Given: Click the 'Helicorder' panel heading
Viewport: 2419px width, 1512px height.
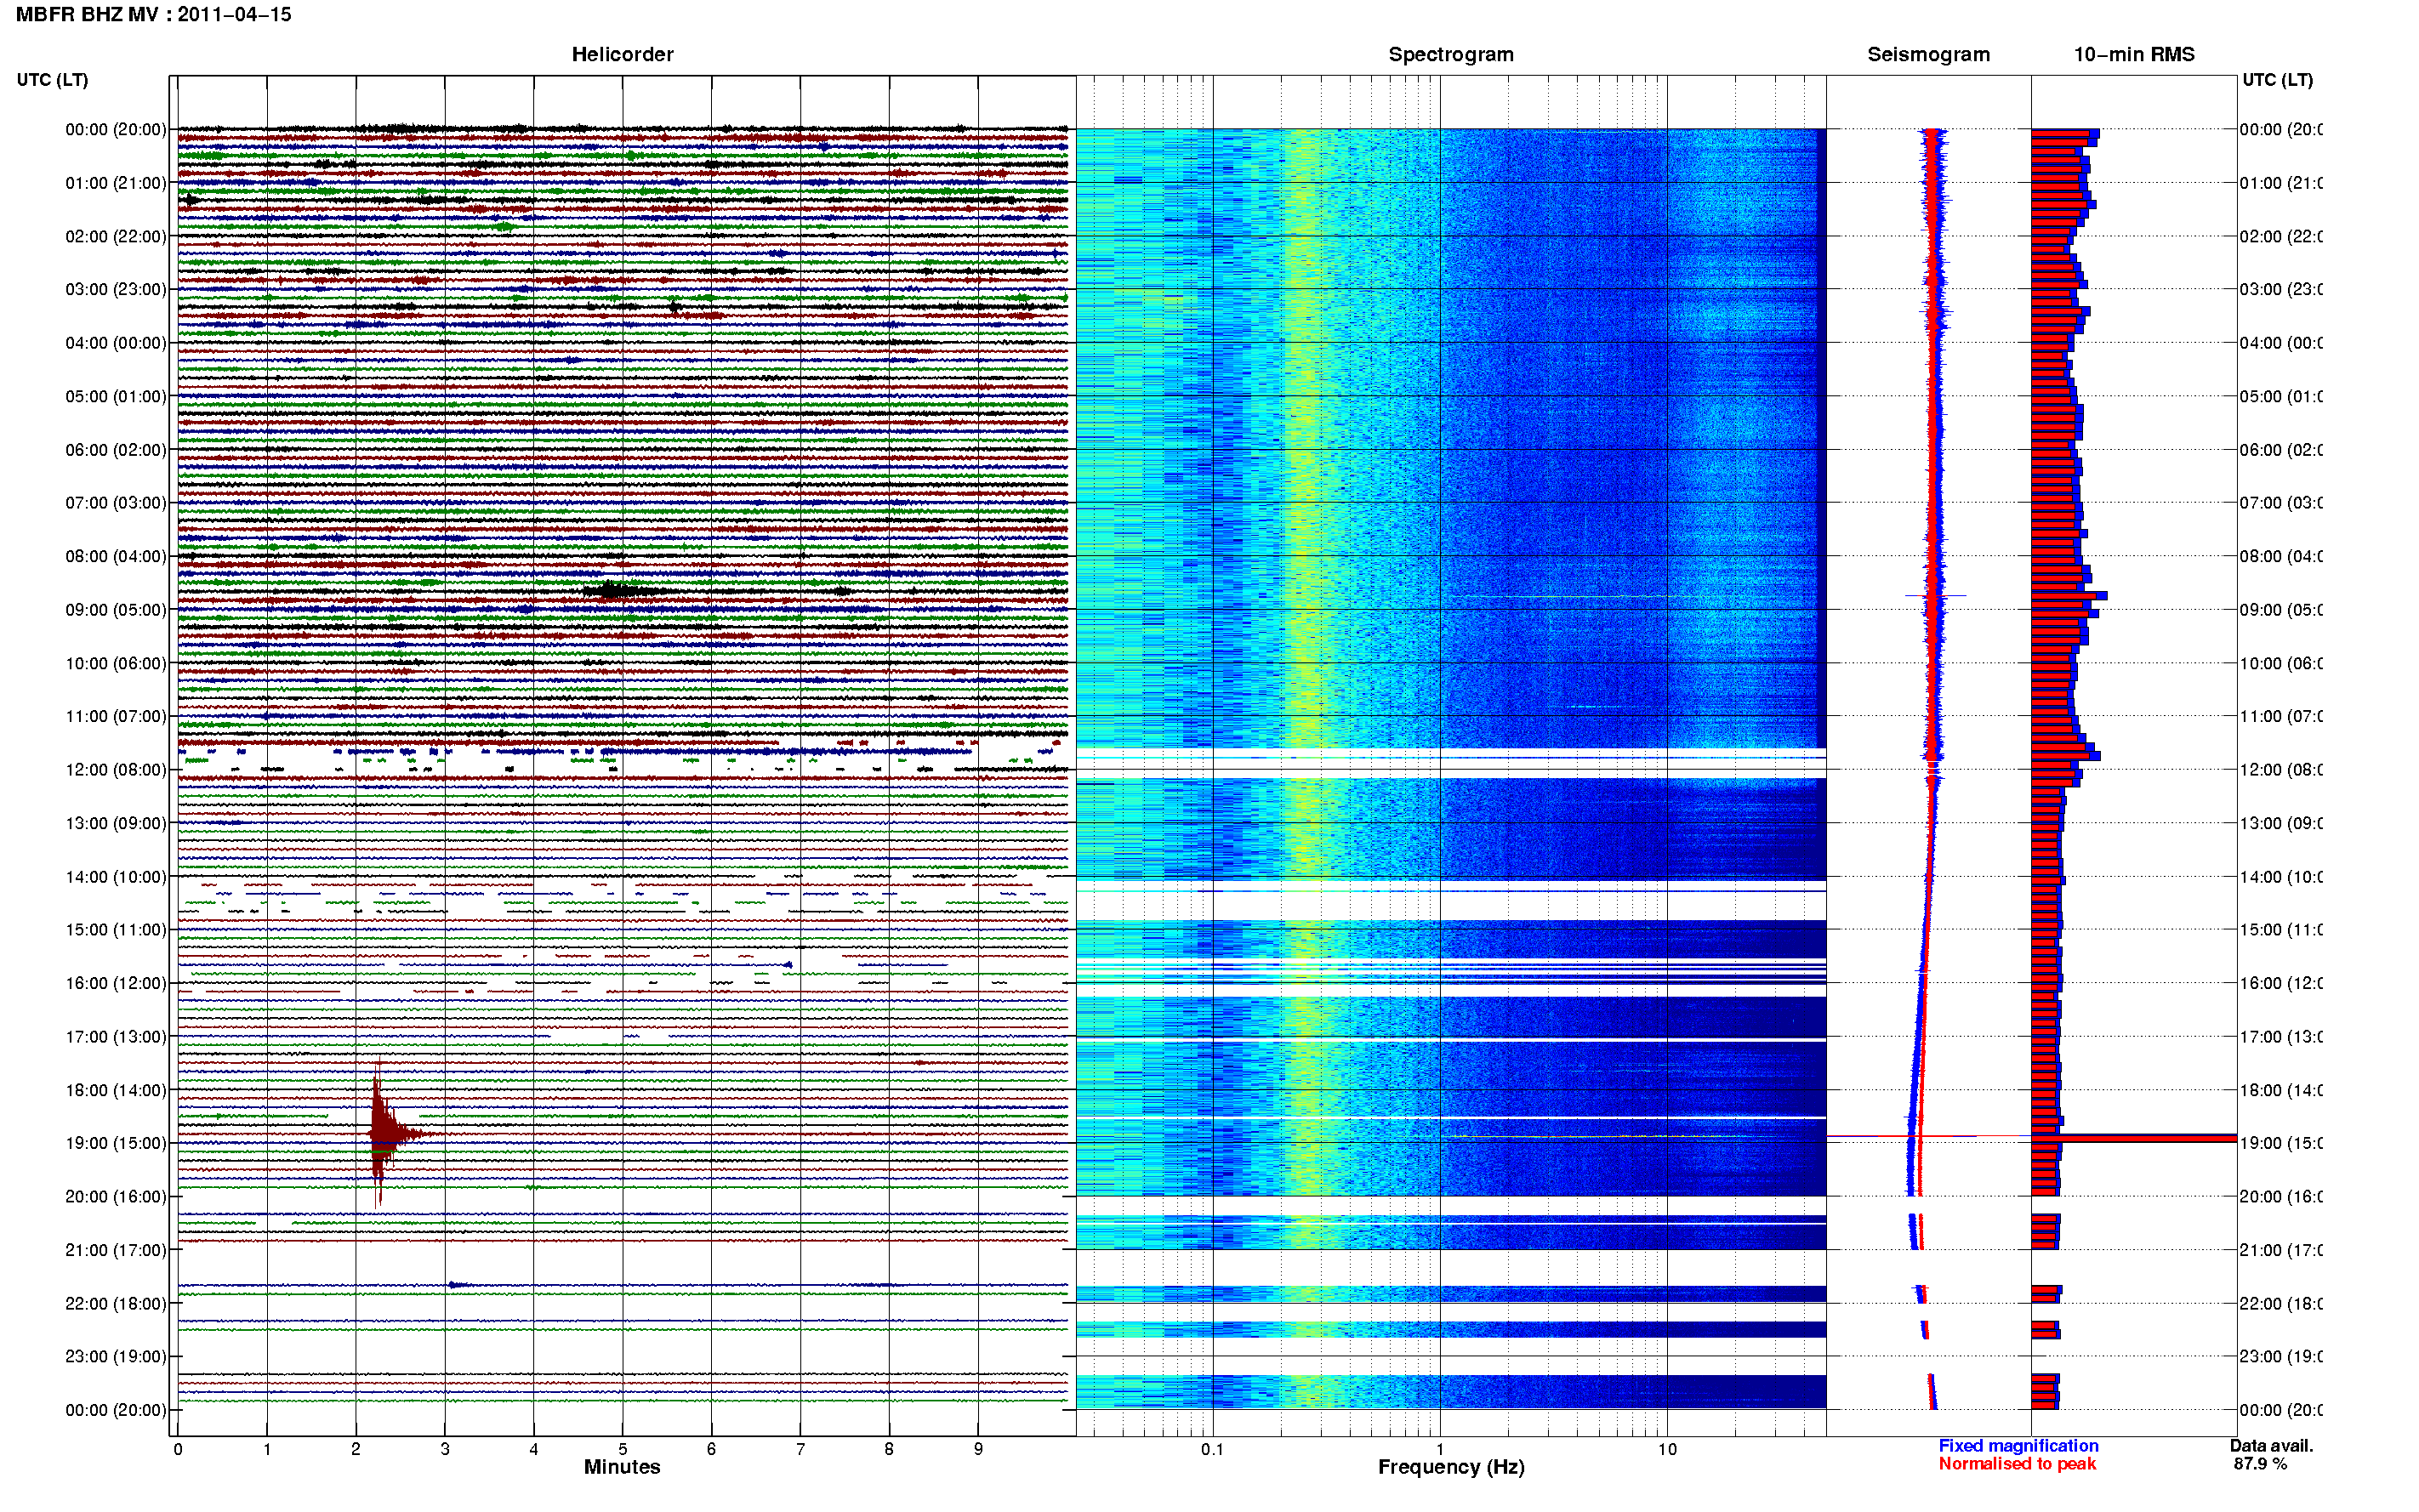Looking at the screenshot, I should 622,54.
